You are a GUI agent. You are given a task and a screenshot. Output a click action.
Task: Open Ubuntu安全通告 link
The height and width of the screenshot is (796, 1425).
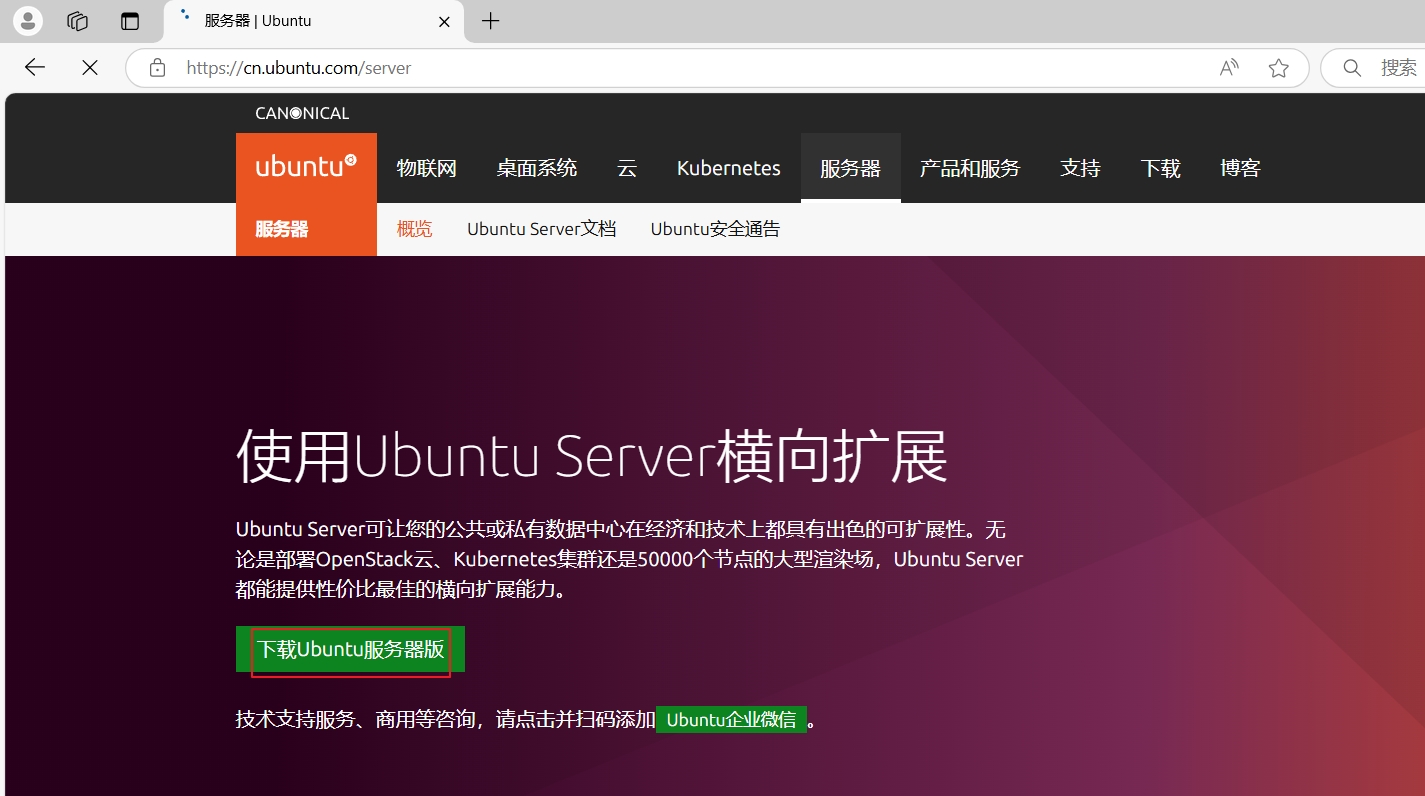click(716, 229)
